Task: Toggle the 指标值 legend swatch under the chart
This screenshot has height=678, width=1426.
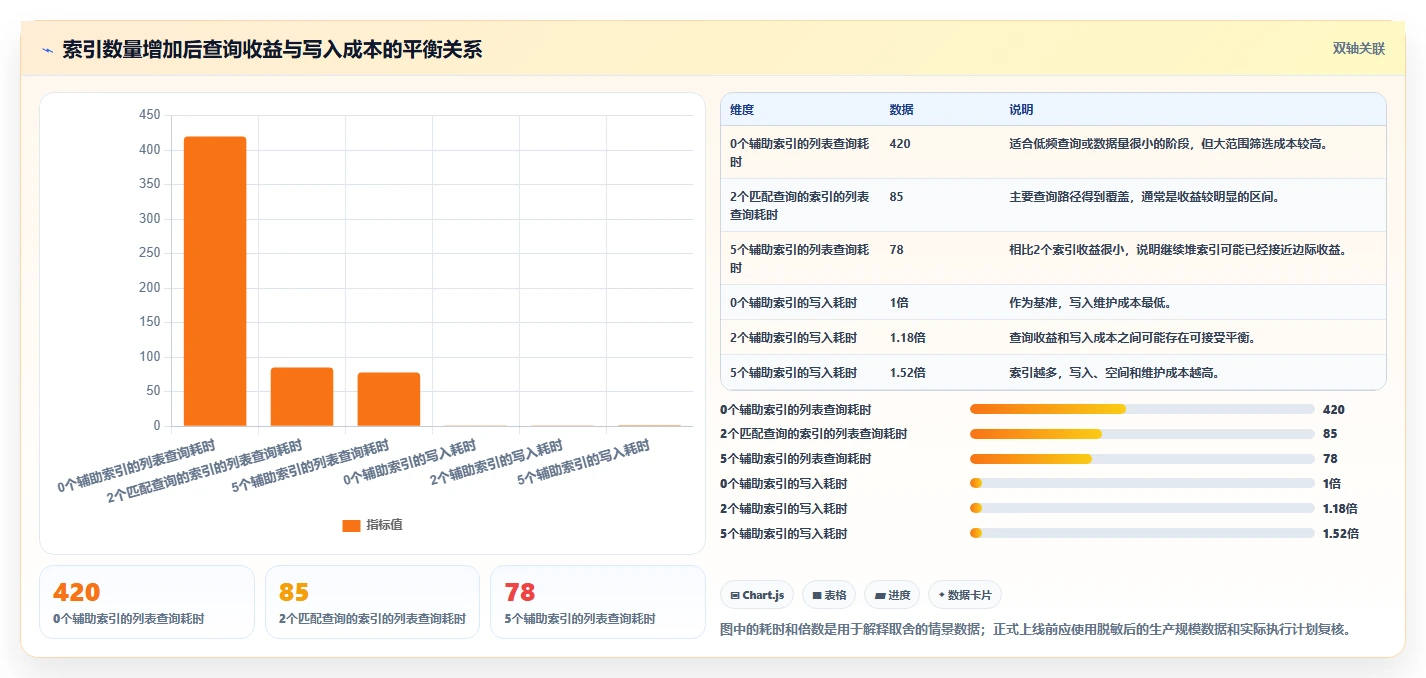Action: [x=351, y=525]
